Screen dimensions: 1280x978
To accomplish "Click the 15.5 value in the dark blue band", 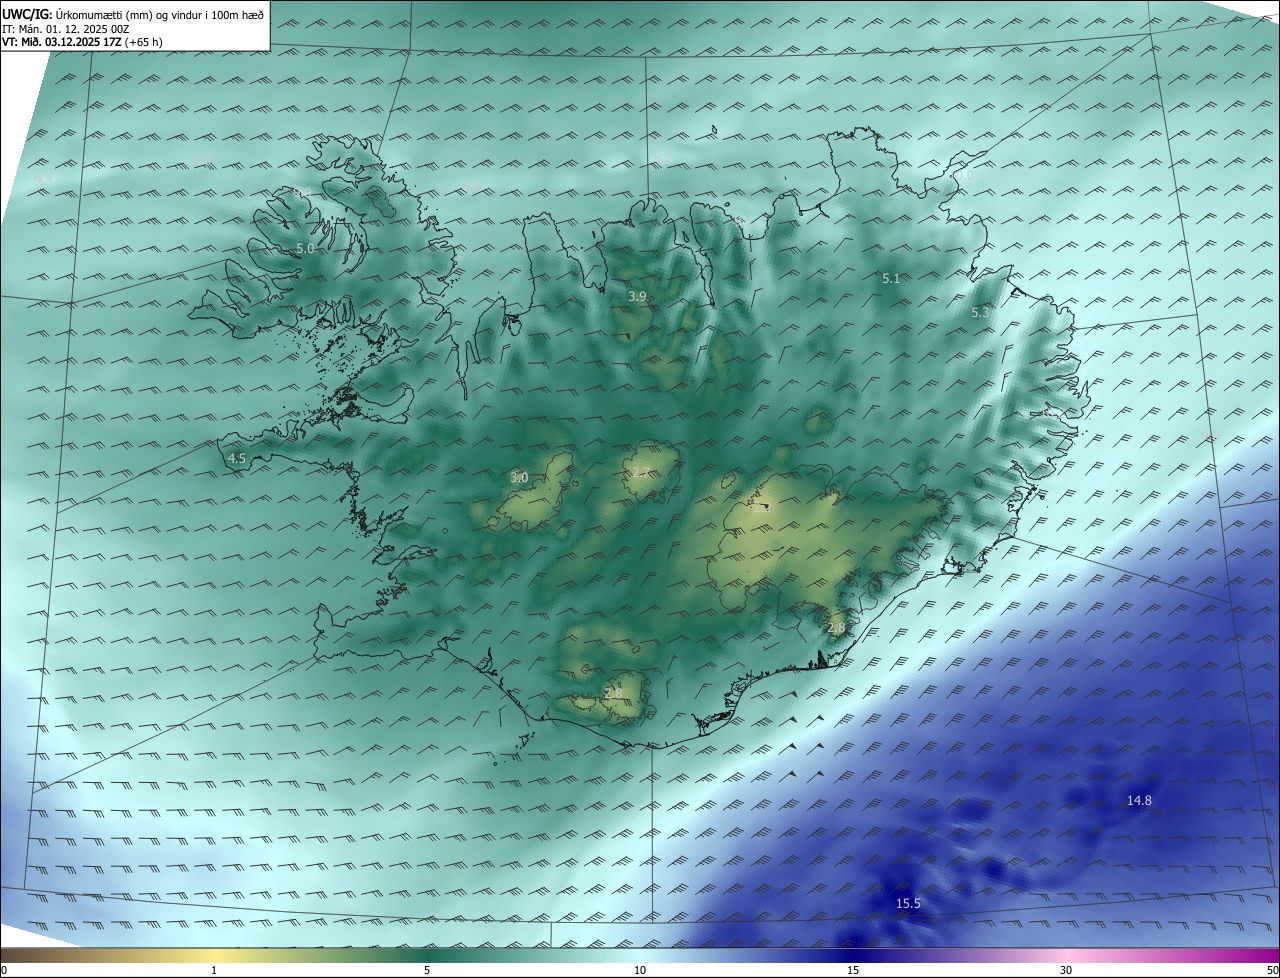I will point(908,903).
